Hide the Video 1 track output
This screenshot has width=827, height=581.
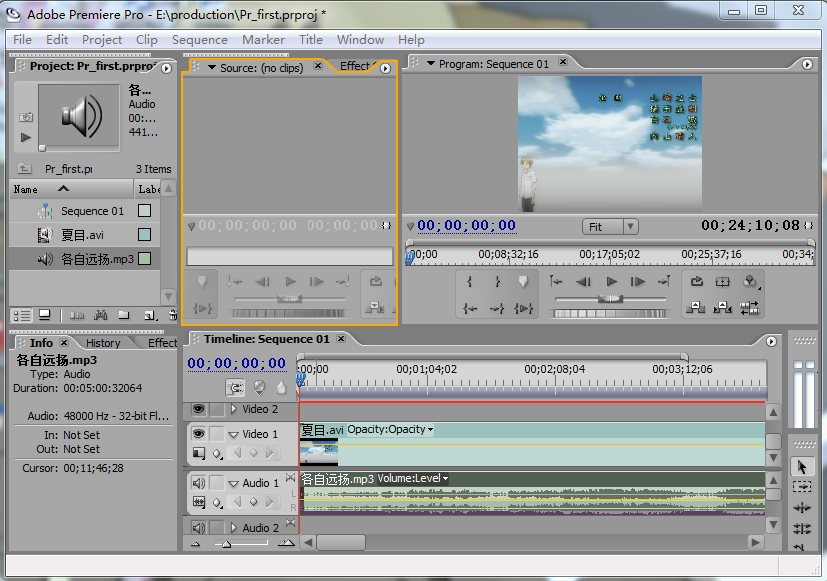click(x=197, y=434)
